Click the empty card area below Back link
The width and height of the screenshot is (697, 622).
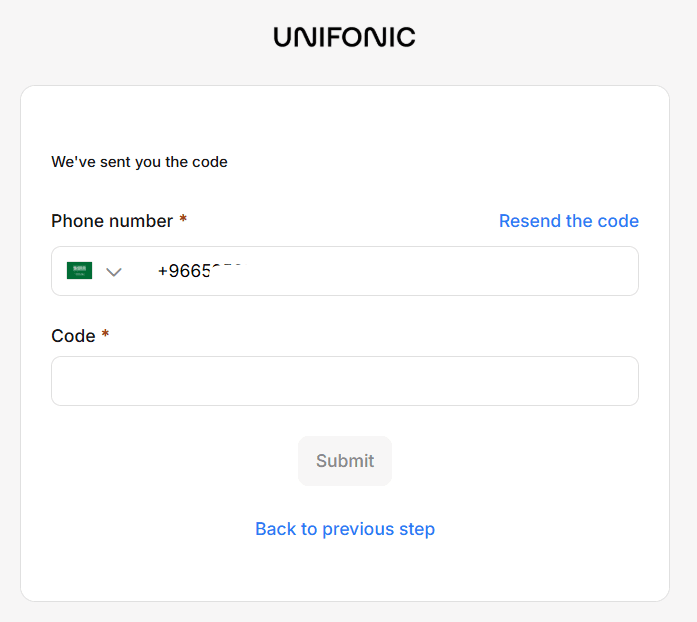[x=344, y=575]
